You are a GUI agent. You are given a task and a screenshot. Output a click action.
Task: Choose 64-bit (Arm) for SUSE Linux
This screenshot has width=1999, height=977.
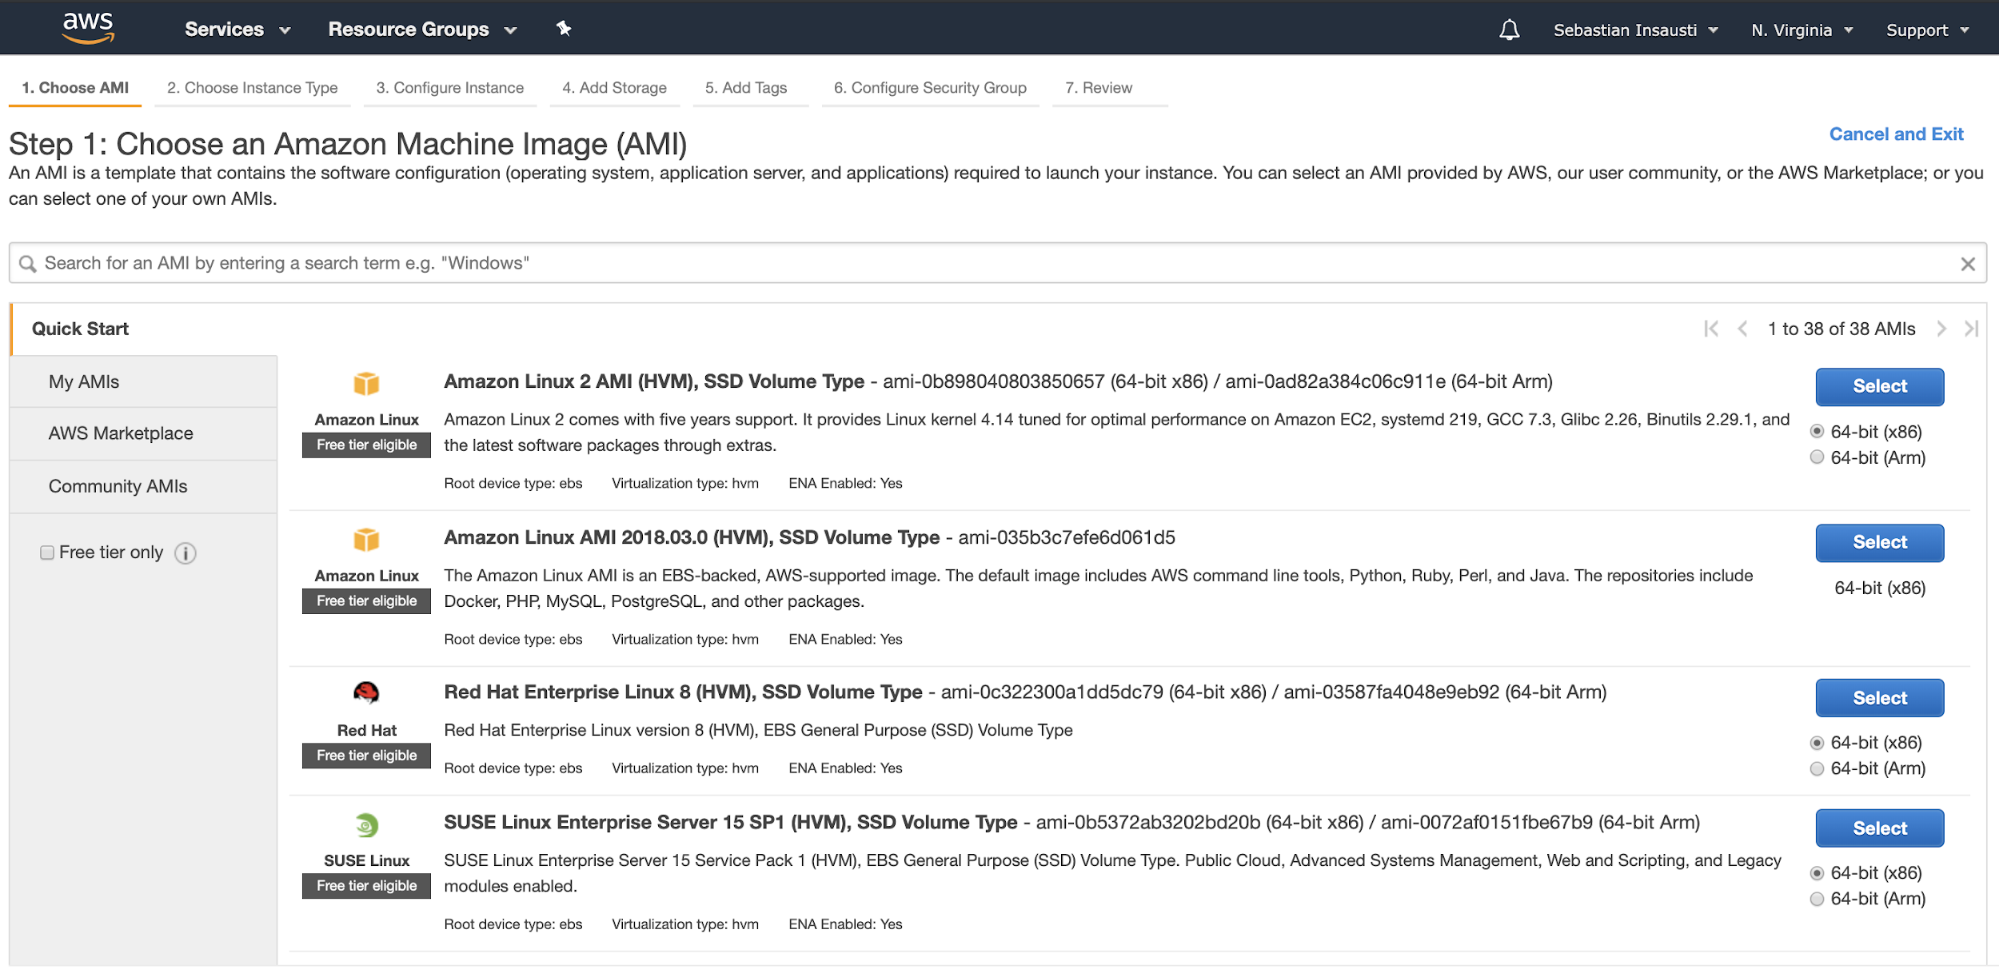point(1817,899)
